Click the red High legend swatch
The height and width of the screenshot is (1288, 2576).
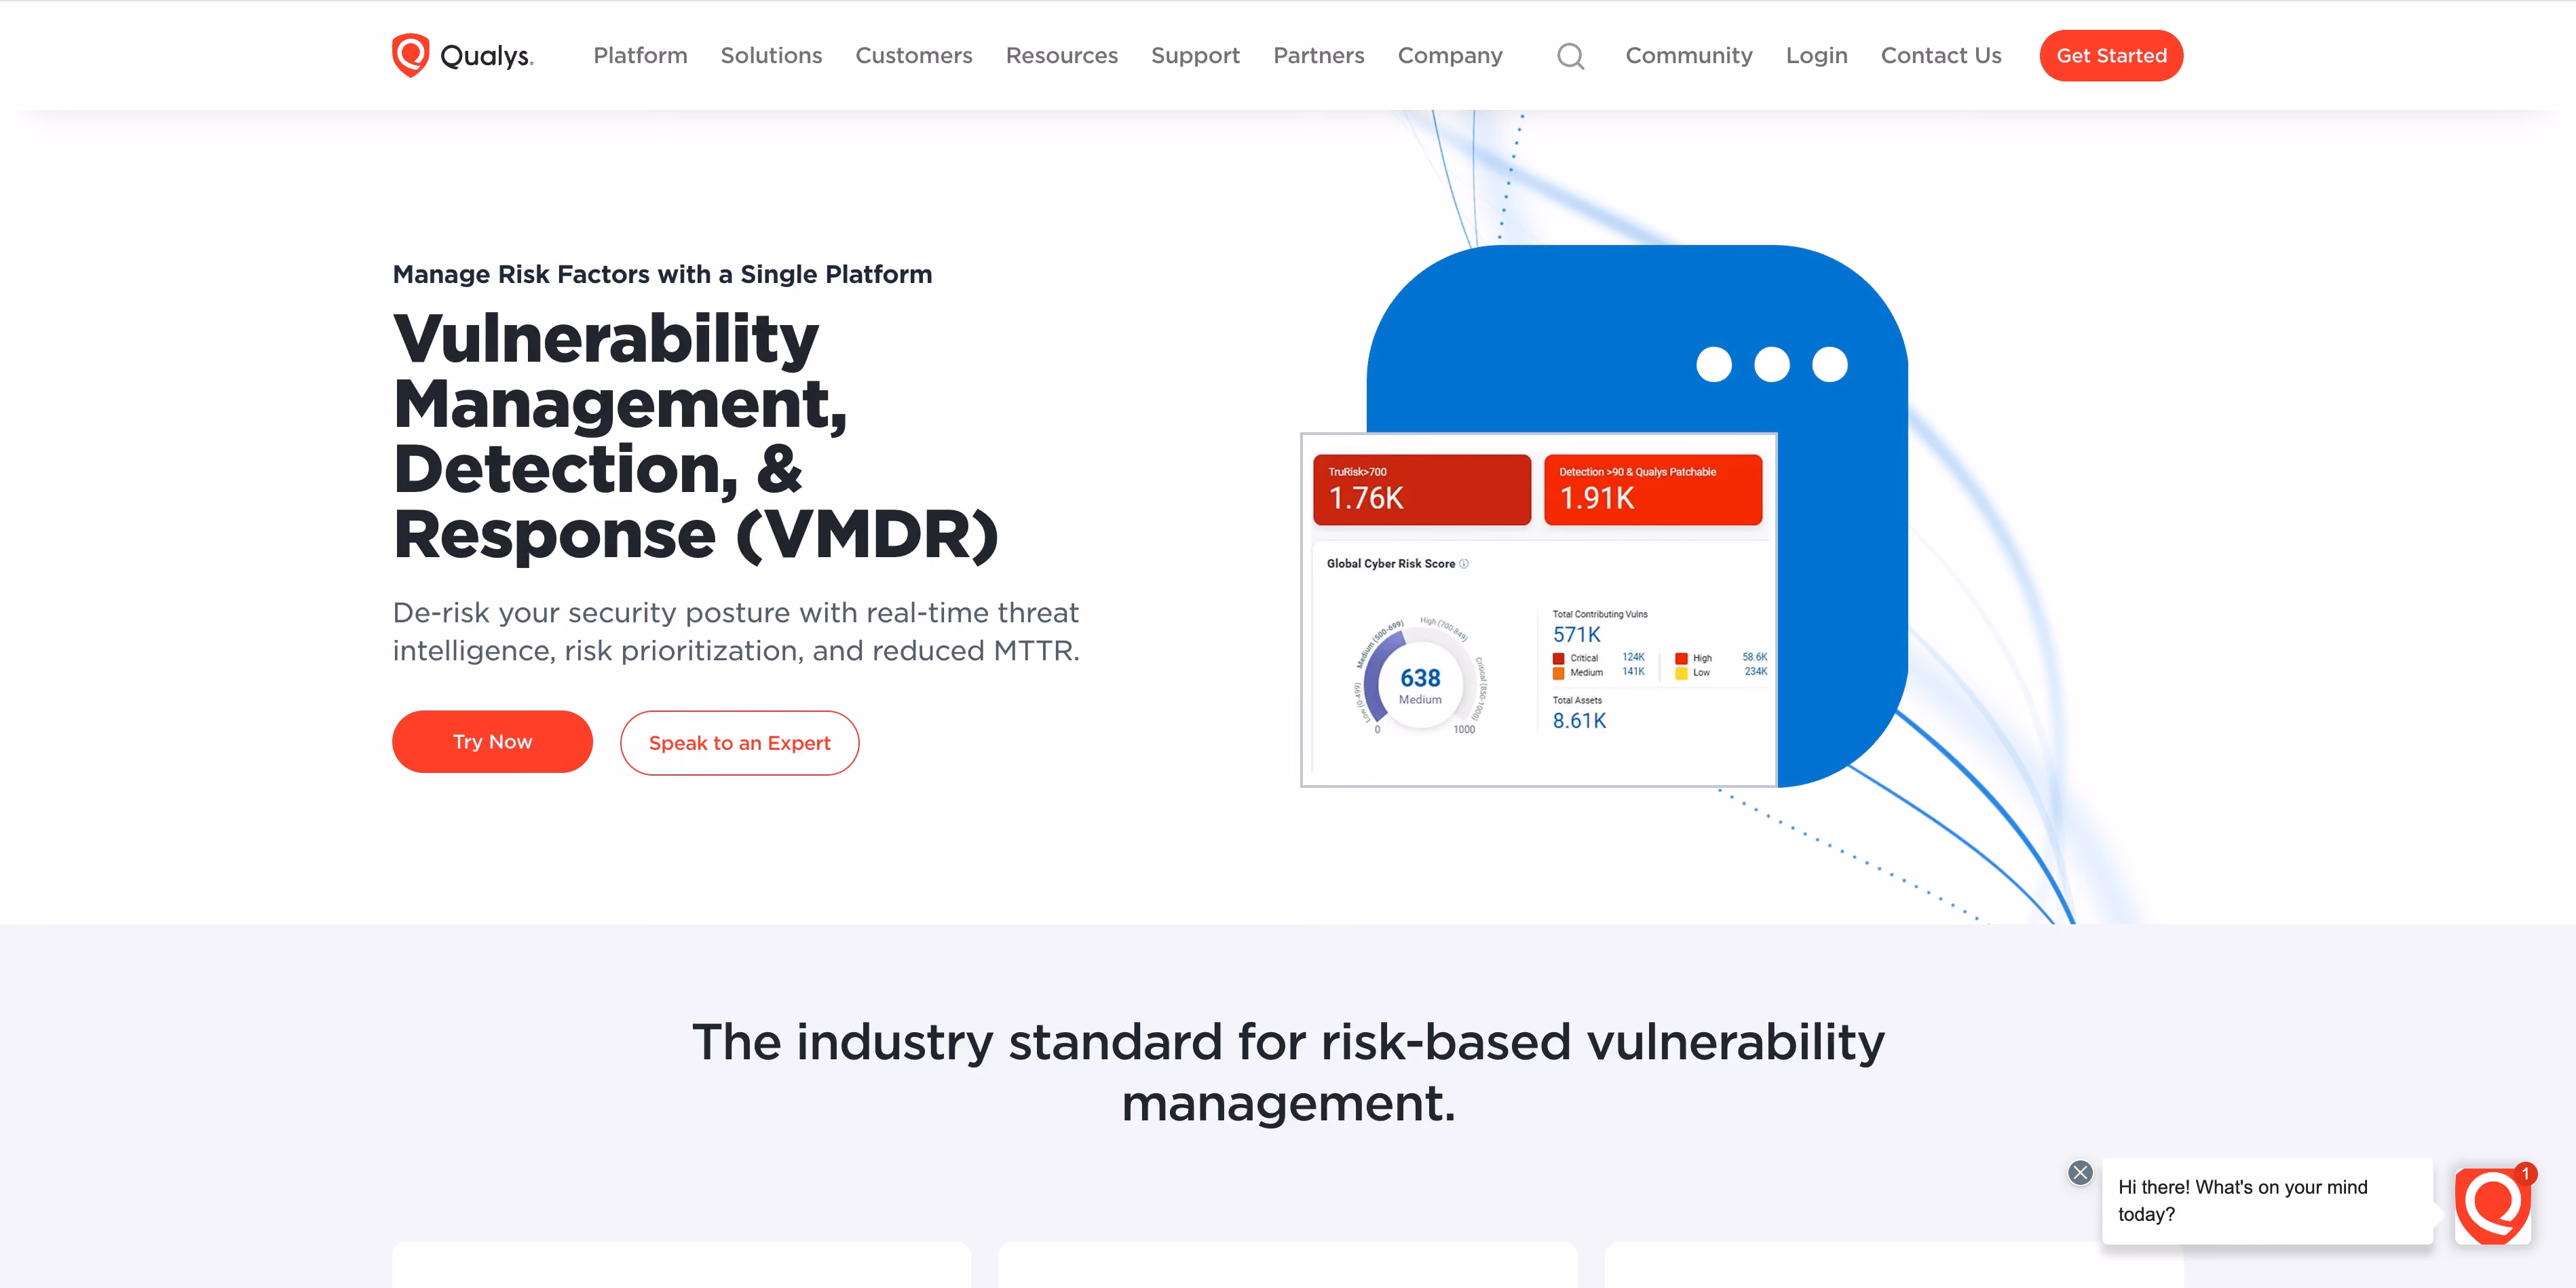(x=1681, y=658)
